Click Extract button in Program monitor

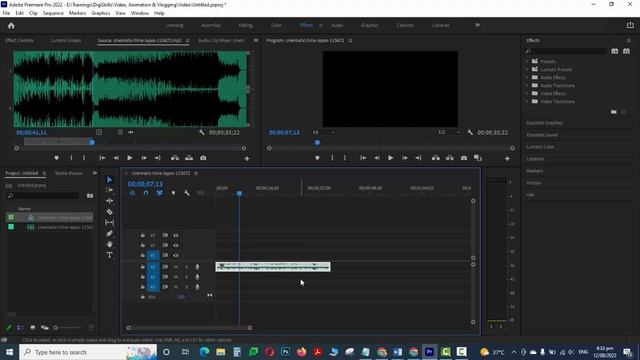[449, 158]
